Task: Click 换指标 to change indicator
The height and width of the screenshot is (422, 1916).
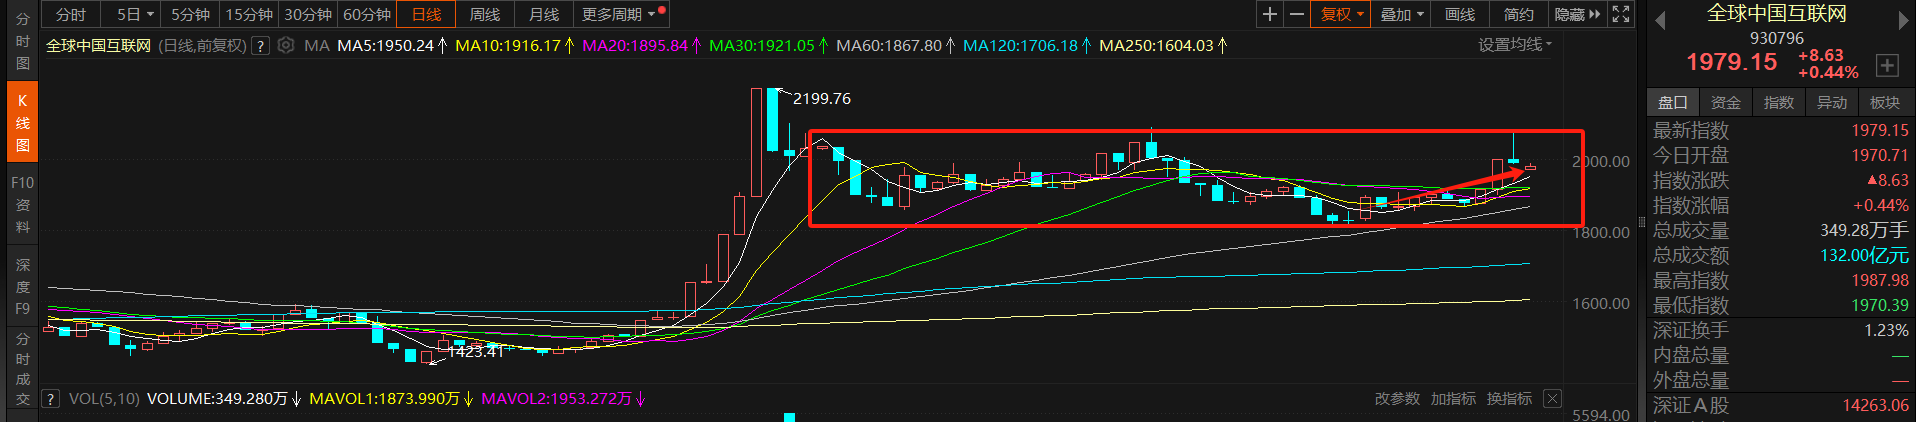Action: [x=1509, y=399]
